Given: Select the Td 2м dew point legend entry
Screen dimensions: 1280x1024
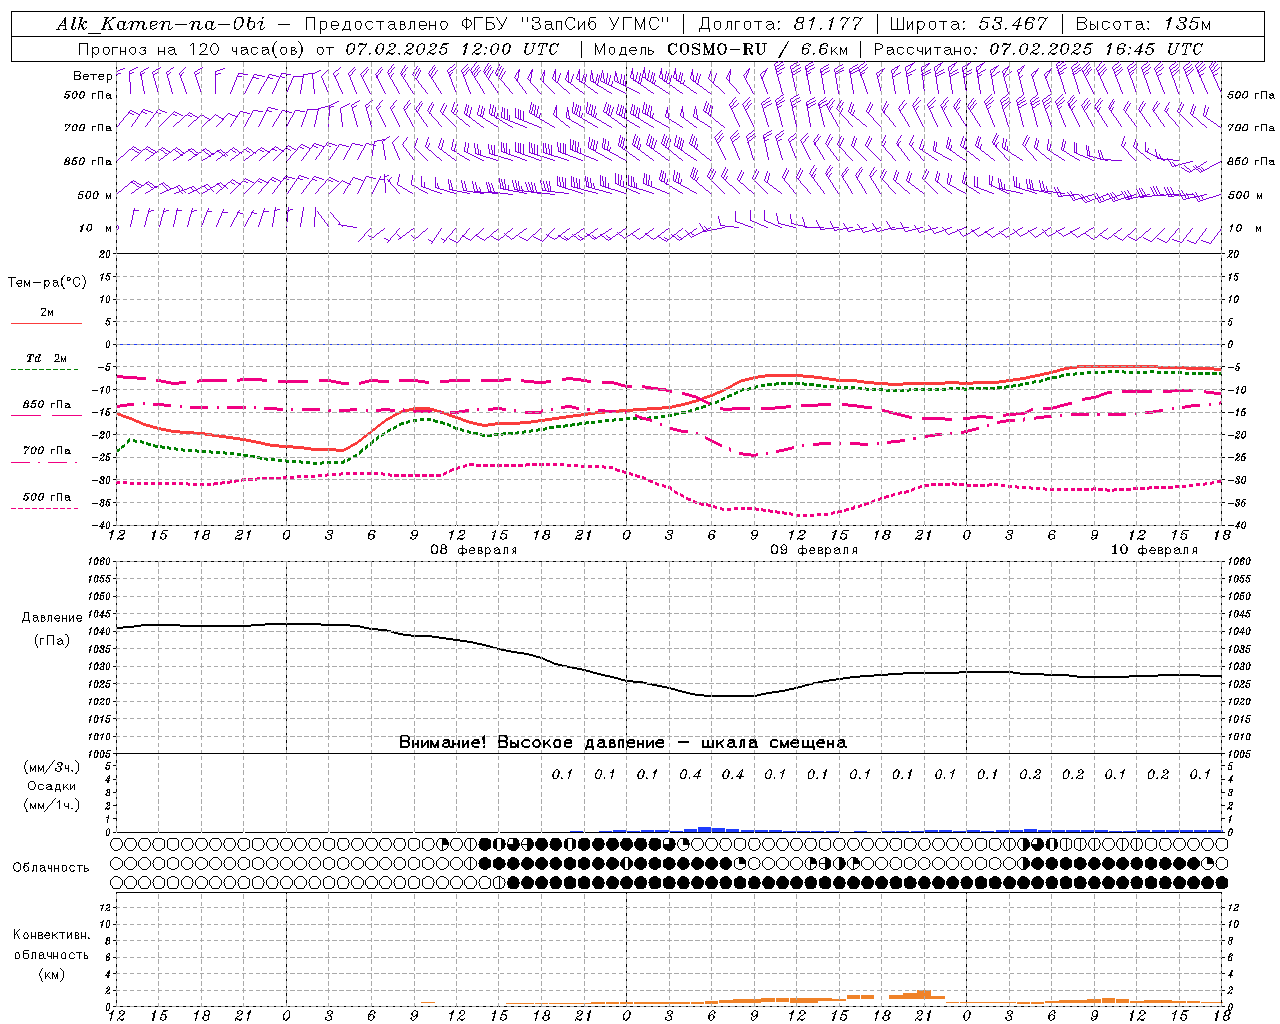Looking at the screenshot, I should (x=46, y=363).
